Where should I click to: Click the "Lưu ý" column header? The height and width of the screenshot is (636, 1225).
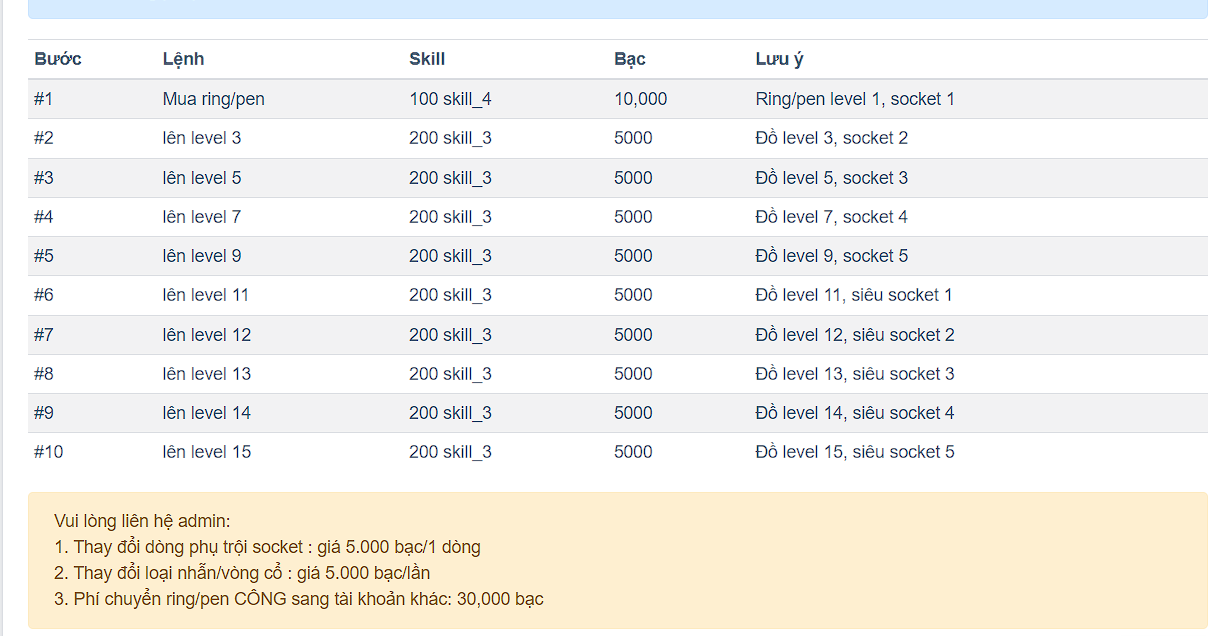click(x=779, y=59)
